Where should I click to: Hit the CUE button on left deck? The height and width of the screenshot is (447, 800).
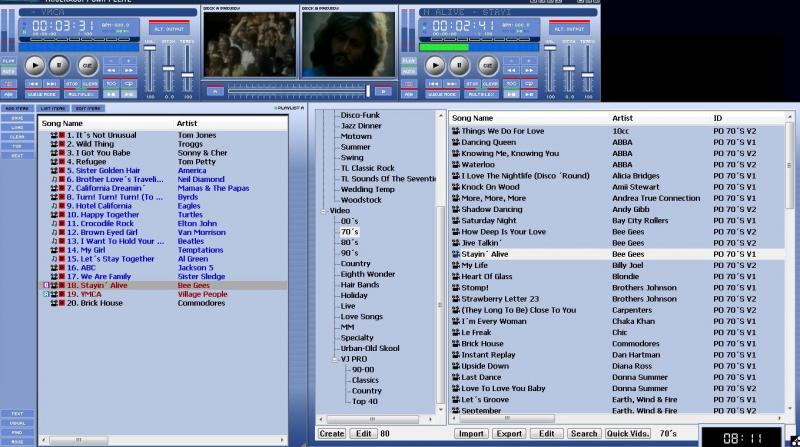point(88,64)
